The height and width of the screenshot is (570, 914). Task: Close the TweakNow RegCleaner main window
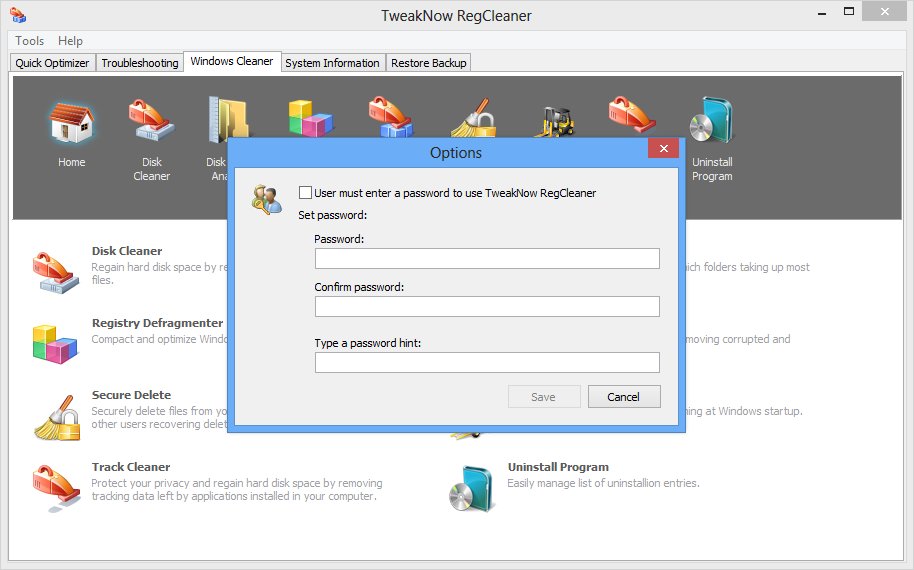pos(885,12)
